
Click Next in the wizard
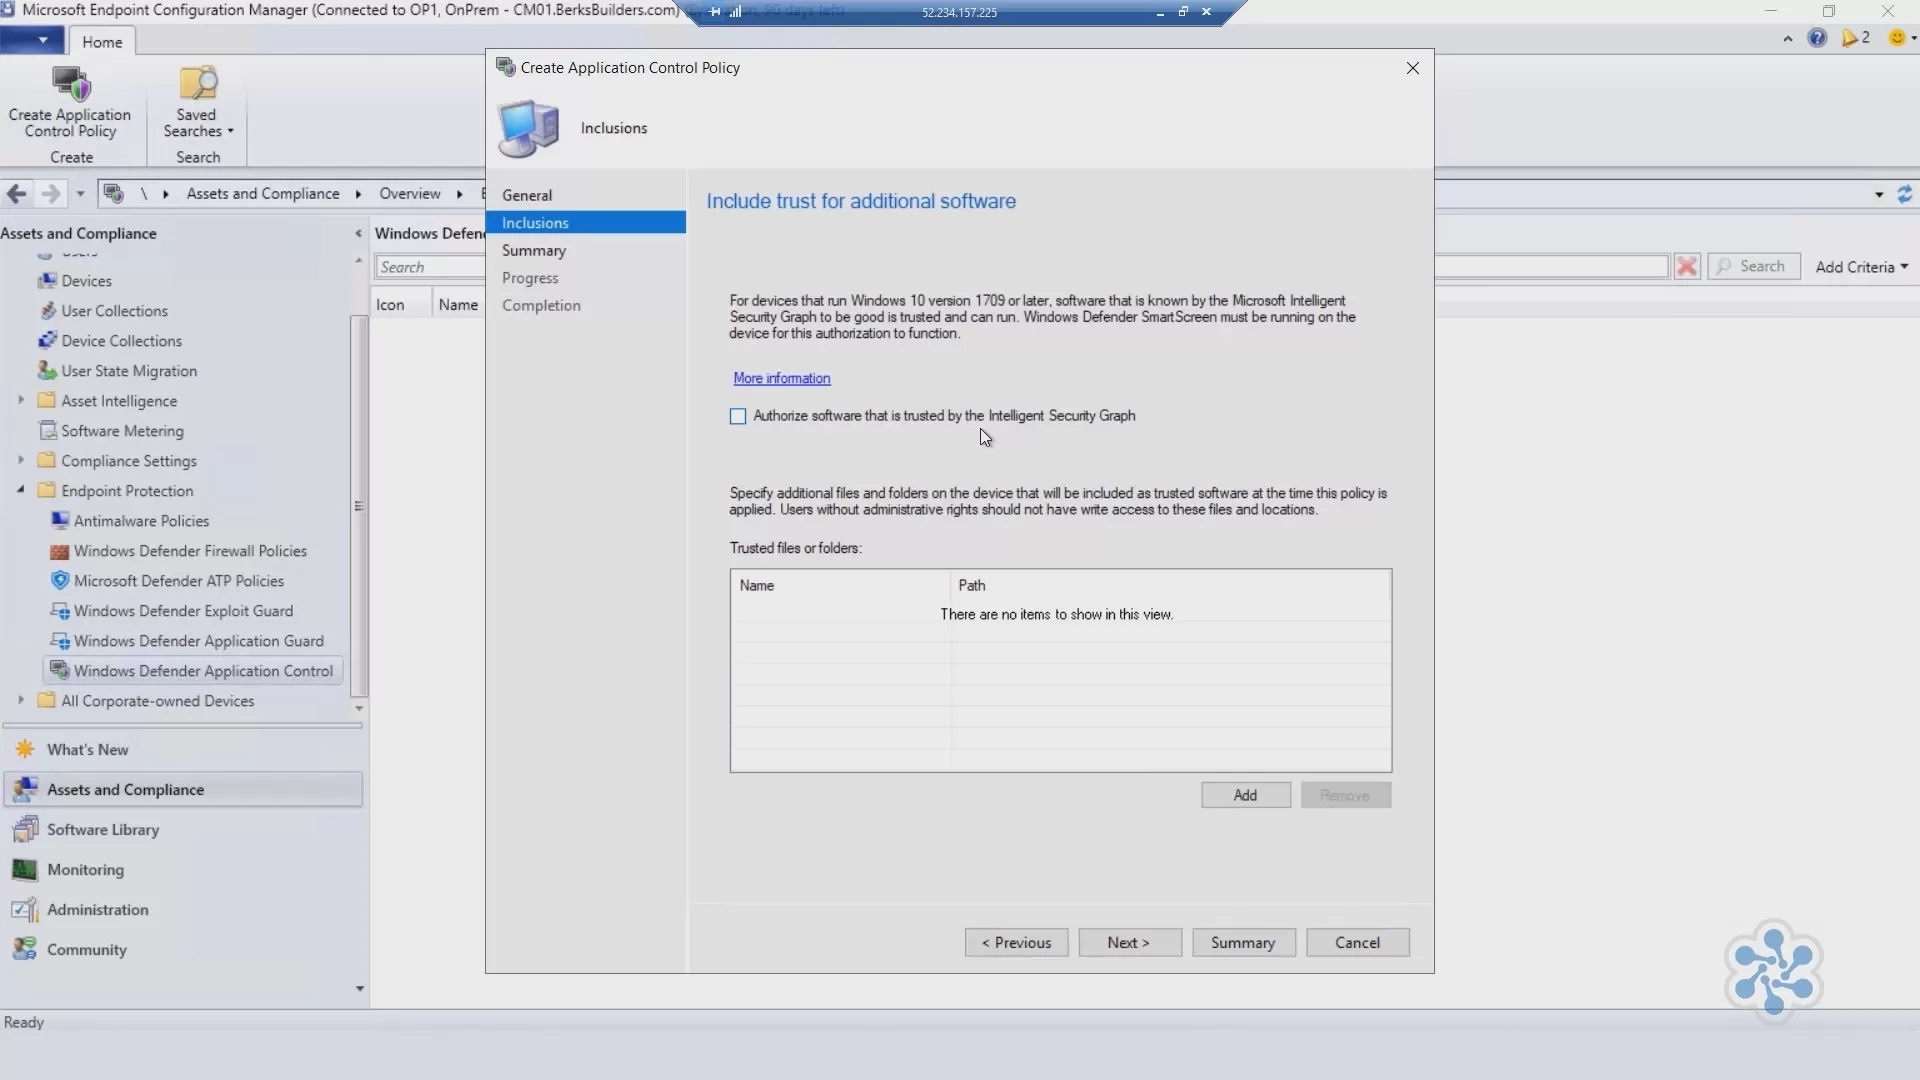coord(1130,942)
